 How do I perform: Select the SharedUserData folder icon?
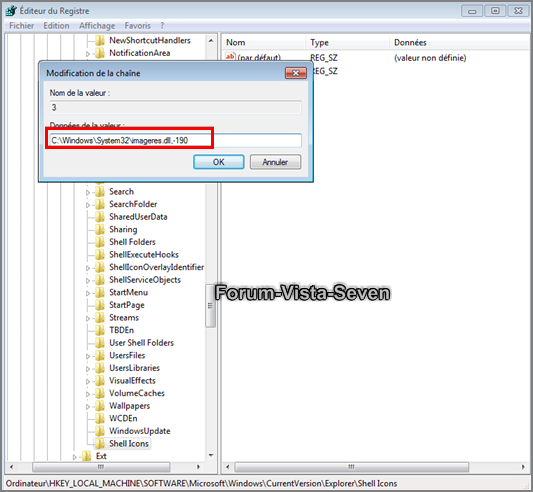tap(99, 217)
